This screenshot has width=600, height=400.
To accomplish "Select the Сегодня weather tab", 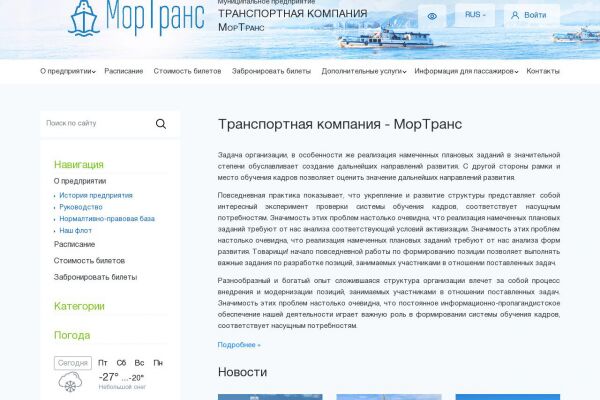I will [x=73, y=363].
